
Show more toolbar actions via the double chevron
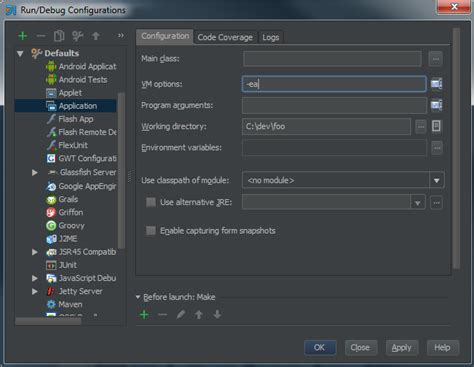[121, 35]
